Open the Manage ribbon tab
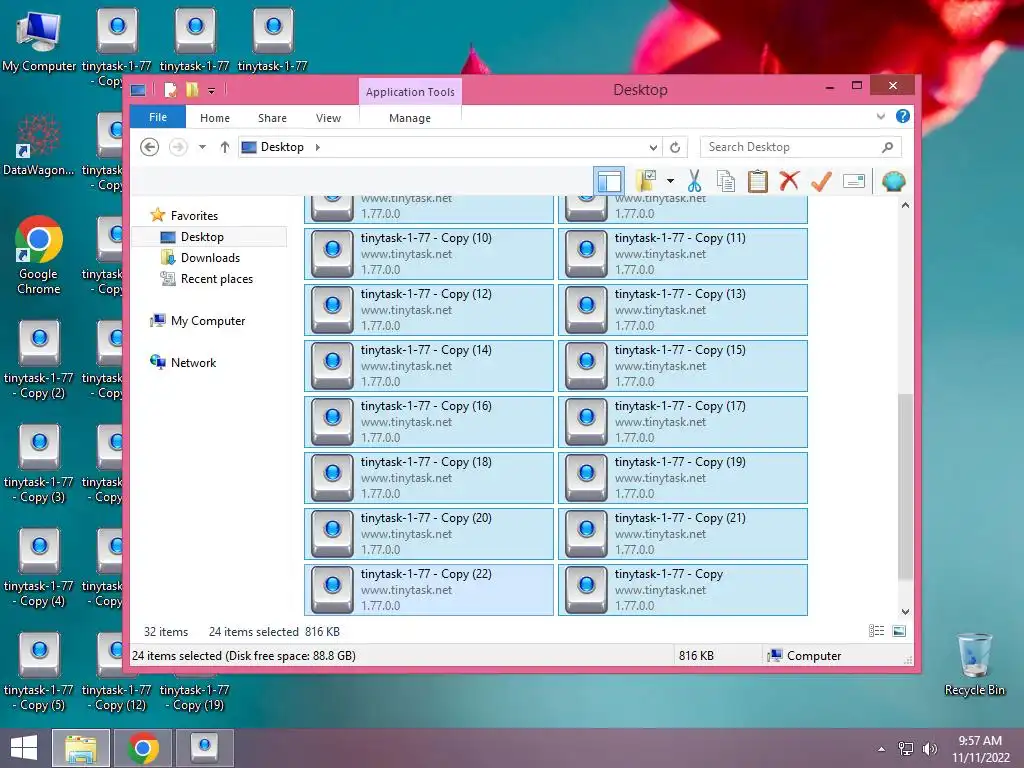Image resolution: width=1024 pixels, height=768 pixels. [x=409, y=118]
